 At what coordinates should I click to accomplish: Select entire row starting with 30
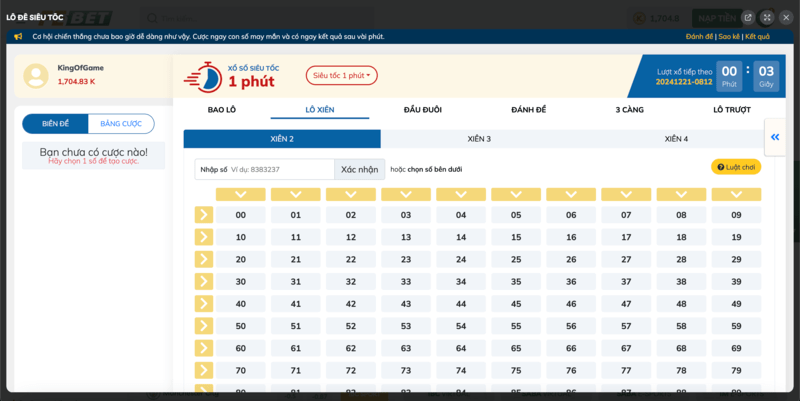click(x=203, y=281)
